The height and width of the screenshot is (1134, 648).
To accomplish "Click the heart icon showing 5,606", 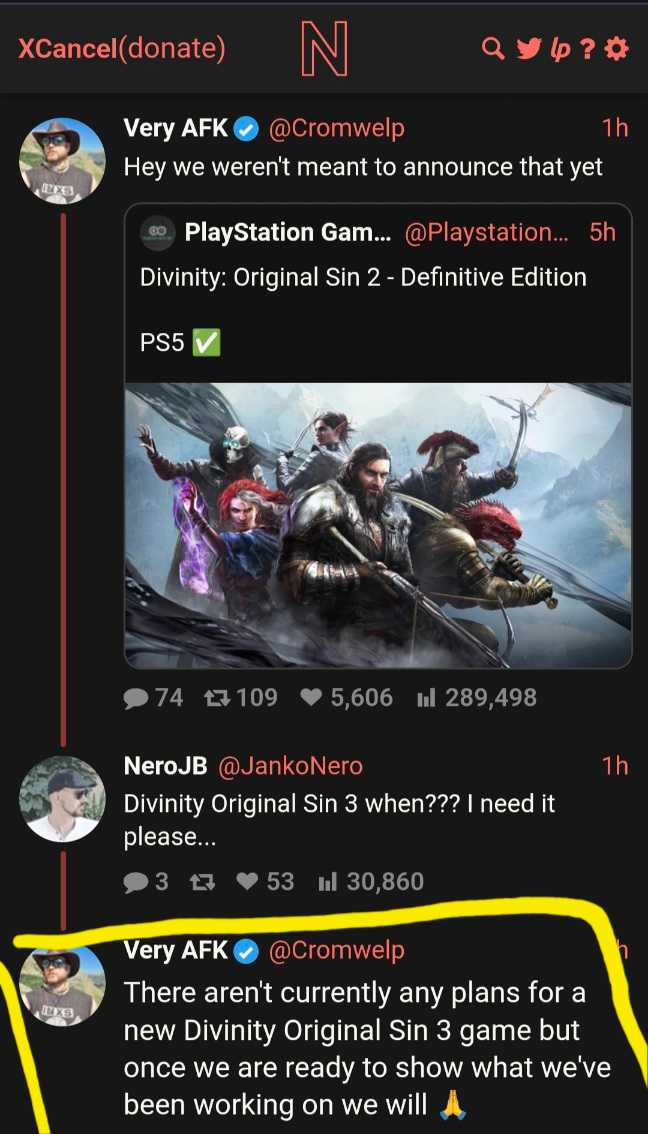I will pos(310,698).
